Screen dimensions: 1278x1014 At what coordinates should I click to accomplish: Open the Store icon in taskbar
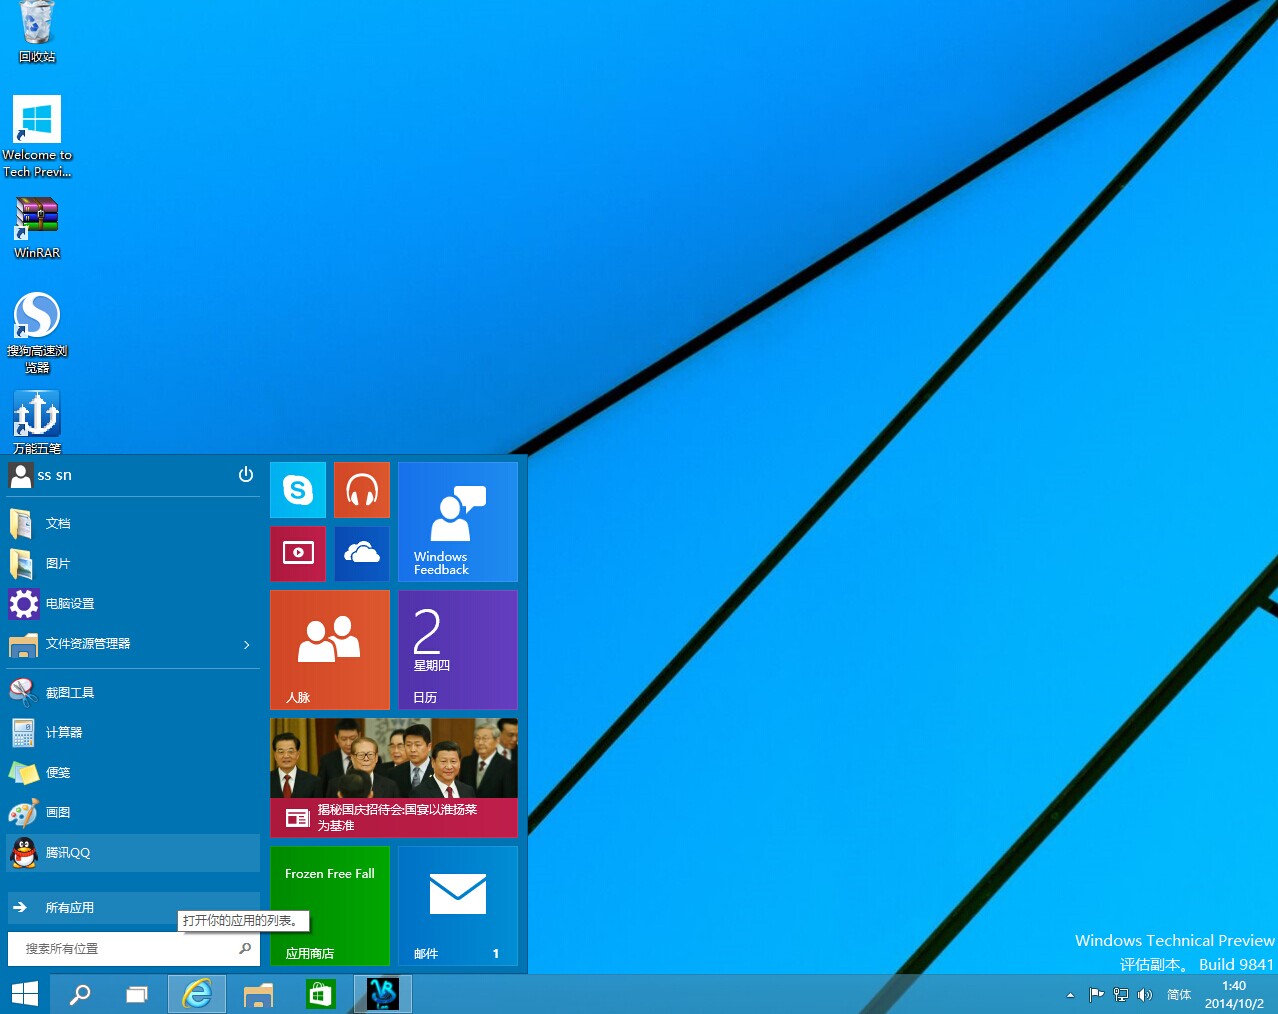click(320, 994)
